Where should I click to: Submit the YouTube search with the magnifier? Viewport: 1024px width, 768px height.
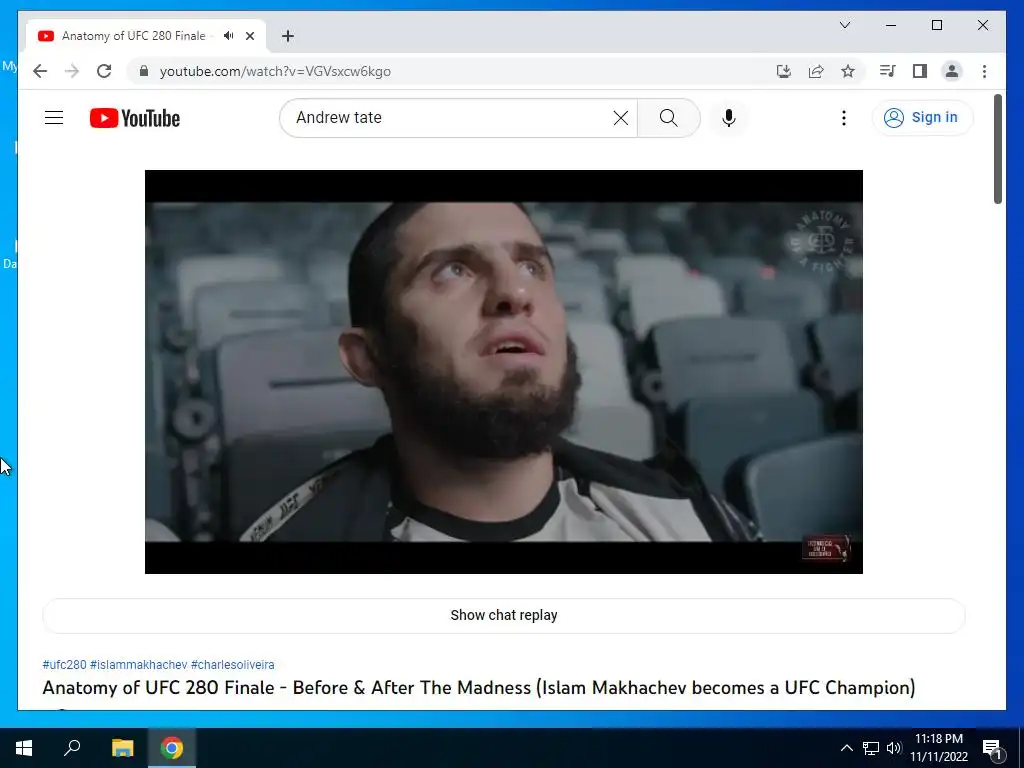[x=669, y=118]
